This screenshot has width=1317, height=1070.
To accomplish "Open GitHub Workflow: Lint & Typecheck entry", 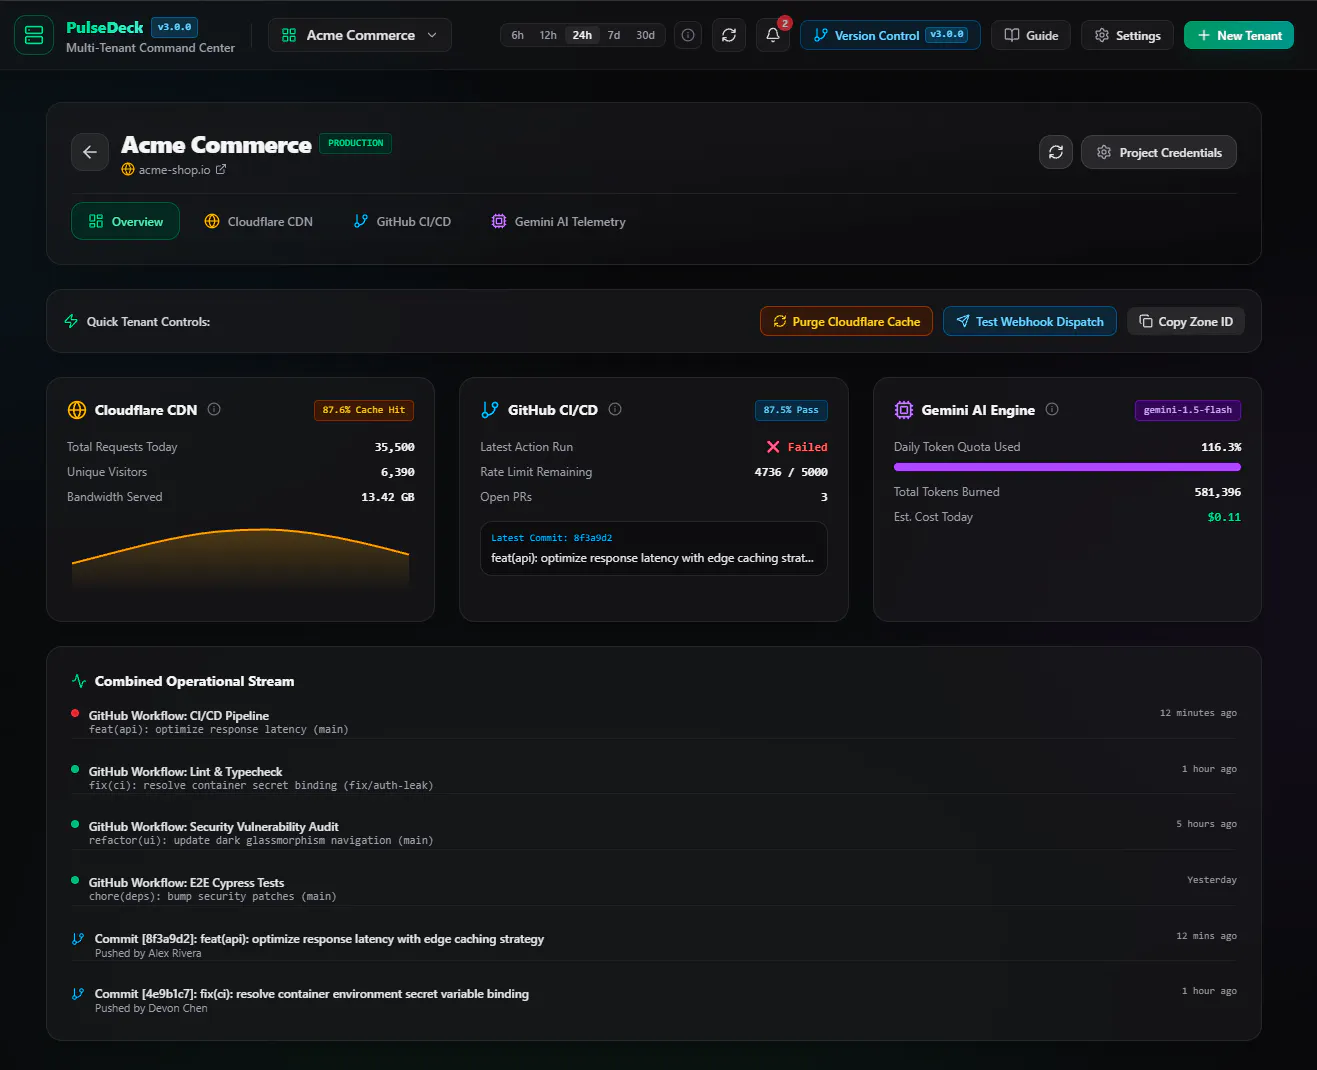I will (654, 778).
